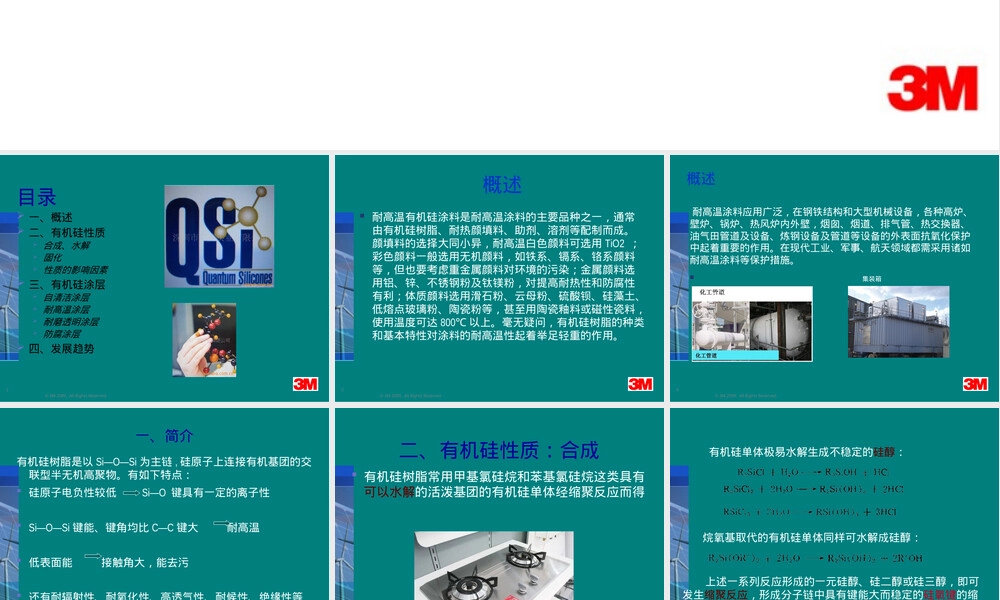Click the '性质的影响因素' sub-entry

(75, 270)
